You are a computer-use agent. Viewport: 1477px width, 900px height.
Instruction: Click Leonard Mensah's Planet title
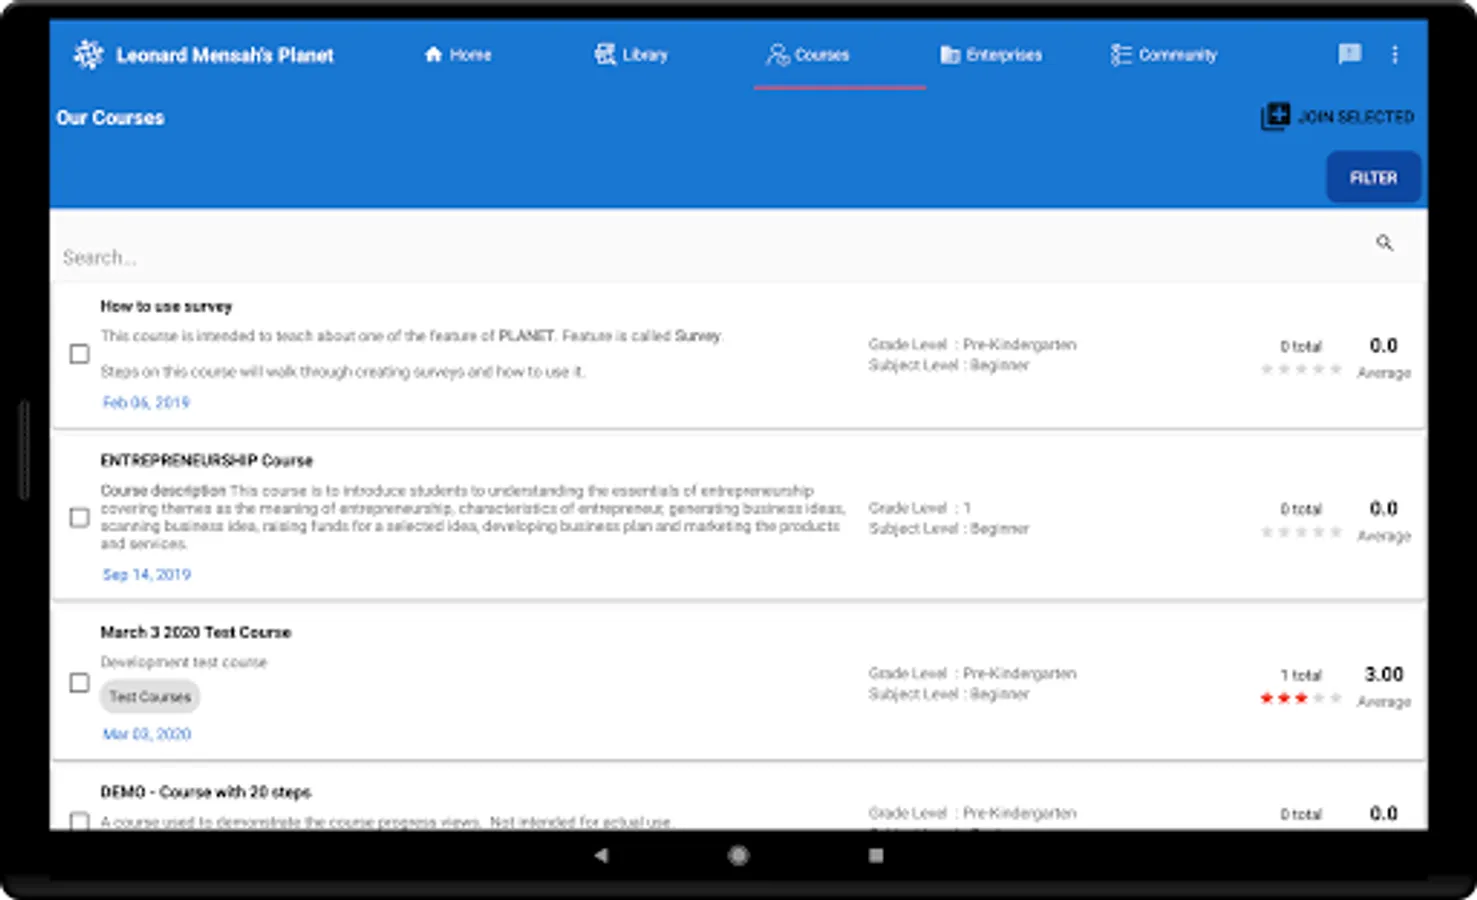pyautogui.click(x=225, y=55)
